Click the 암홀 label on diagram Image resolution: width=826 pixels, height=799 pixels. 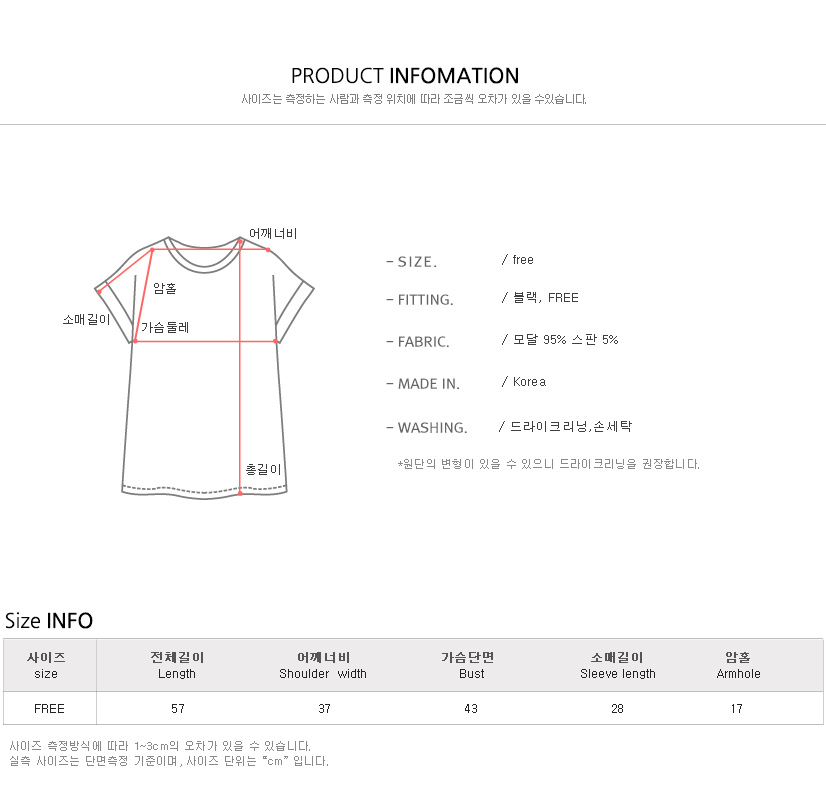pos(164,288)
